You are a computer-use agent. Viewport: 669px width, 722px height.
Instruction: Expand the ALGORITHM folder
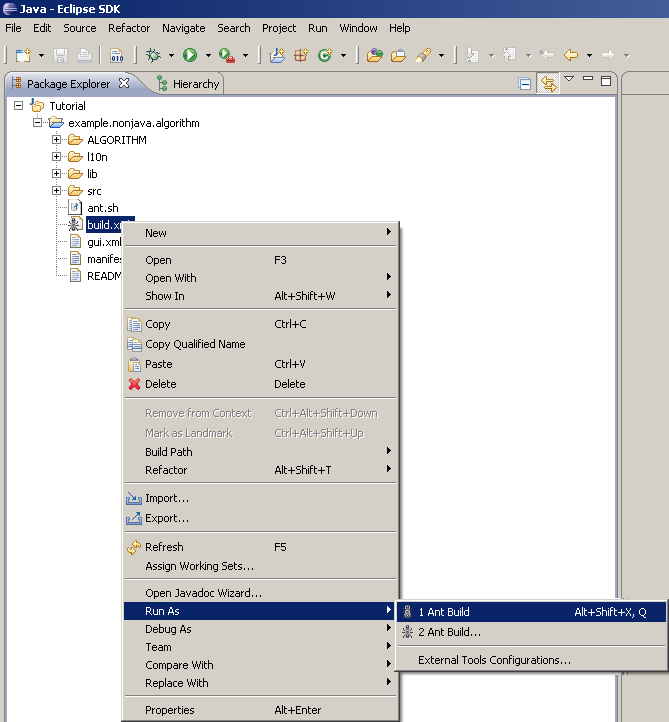(56, 140)
